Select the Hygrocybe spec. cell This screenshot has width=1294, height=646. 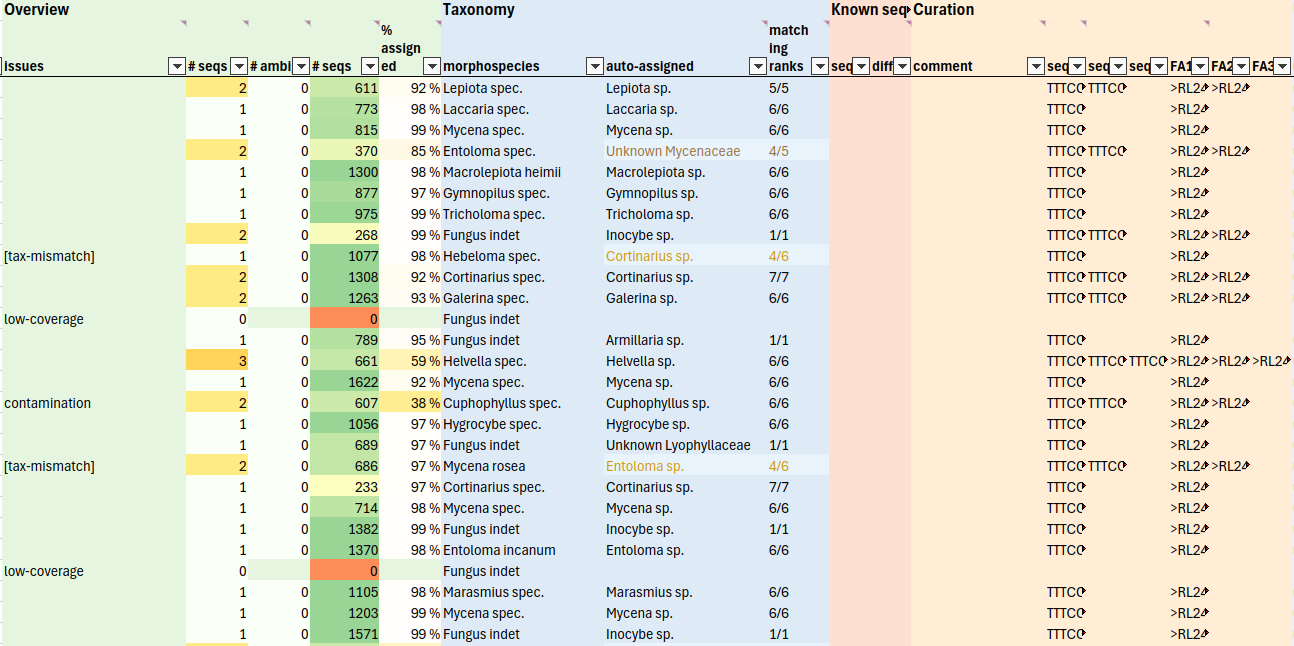(522, 424)
